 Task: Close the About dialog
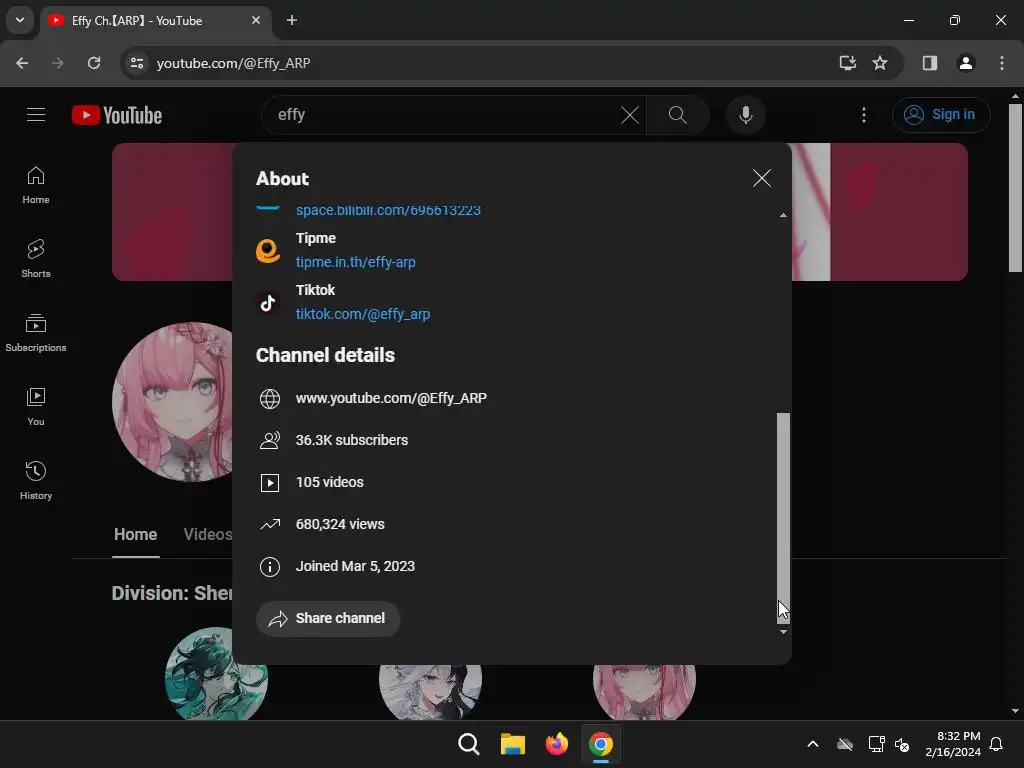pos(761,178)
